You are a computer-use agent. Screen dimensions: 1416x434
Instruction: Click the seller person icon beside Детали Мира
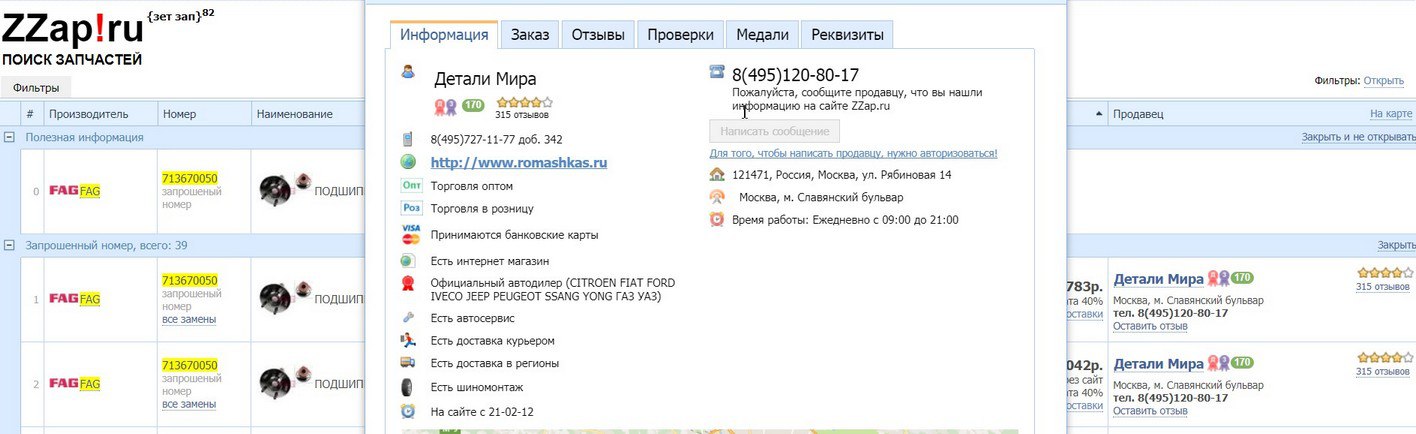(408, 72)
